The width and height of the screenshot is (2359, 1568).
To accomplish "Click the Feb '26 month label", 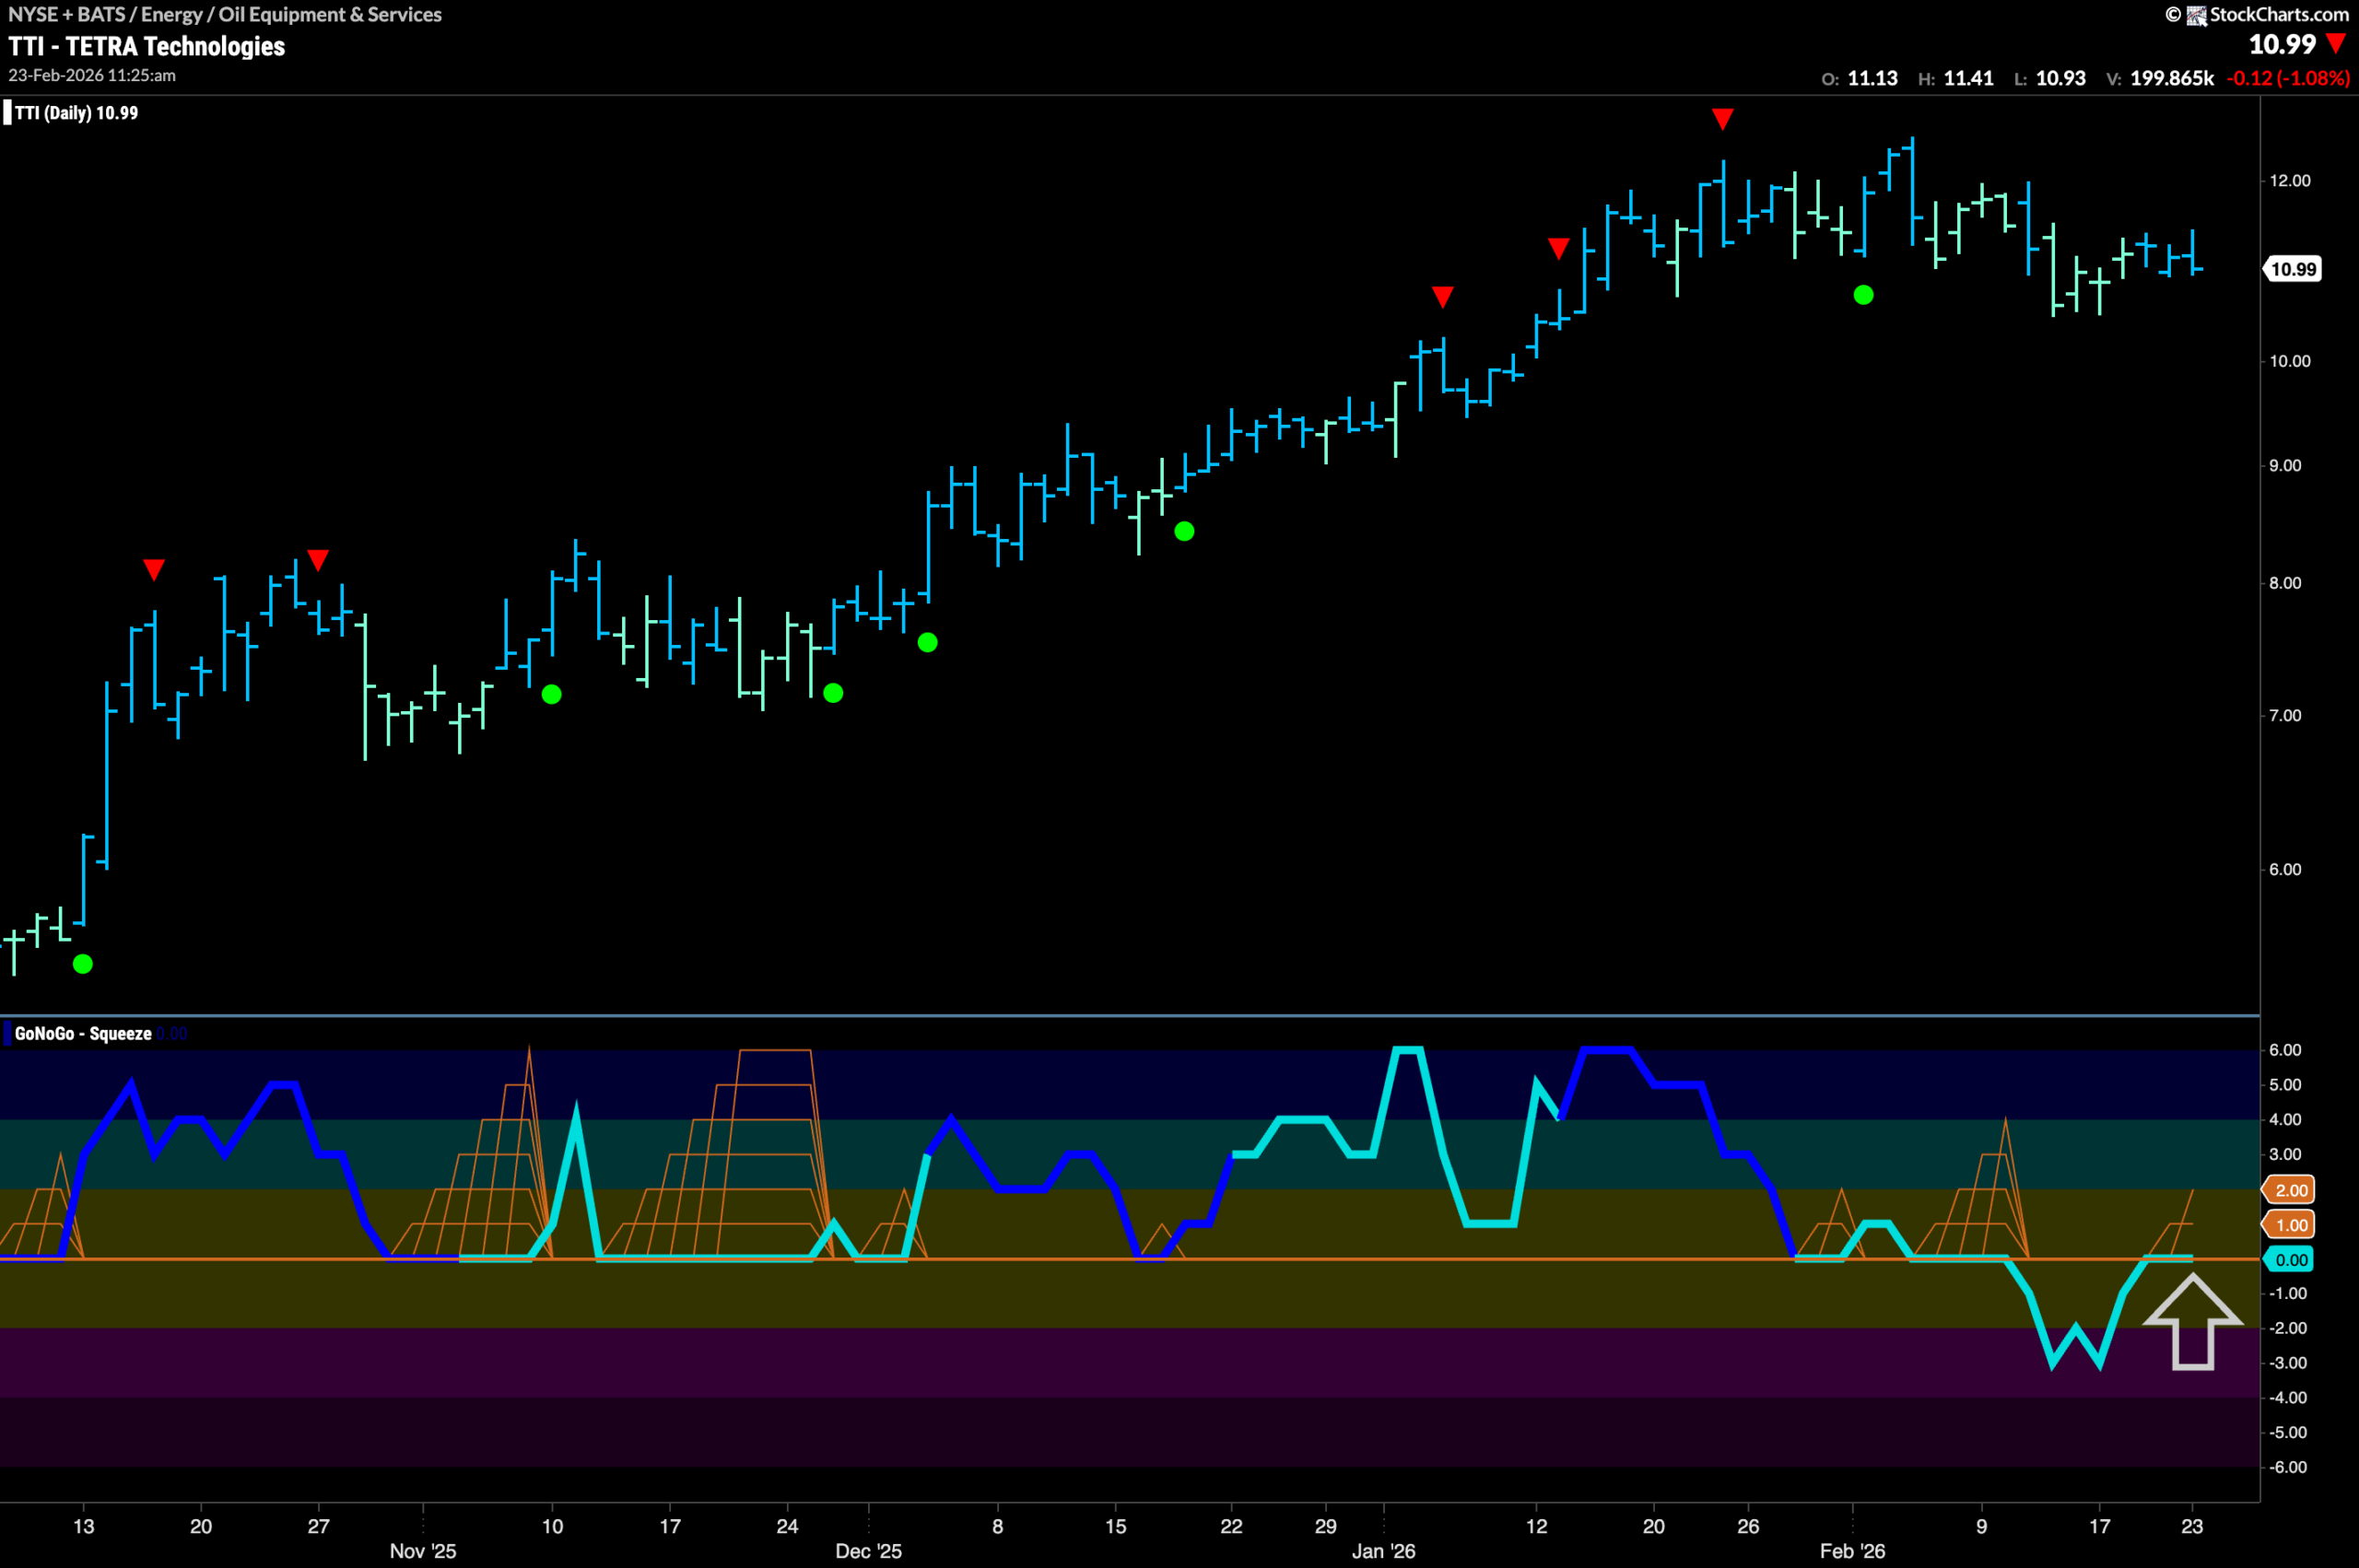I will [1852, 1551].
